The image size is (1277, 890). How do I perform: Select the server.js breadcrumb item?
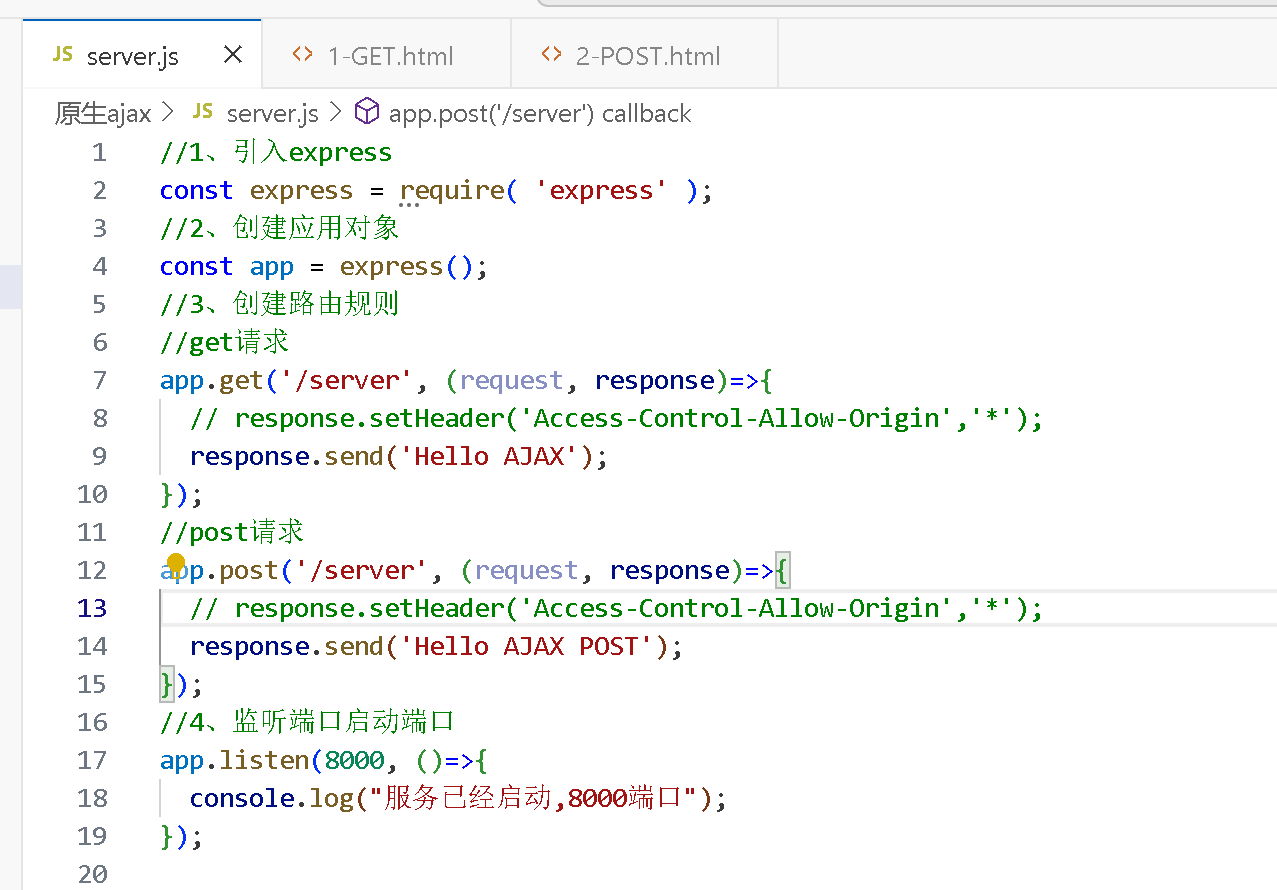[273, 113]
